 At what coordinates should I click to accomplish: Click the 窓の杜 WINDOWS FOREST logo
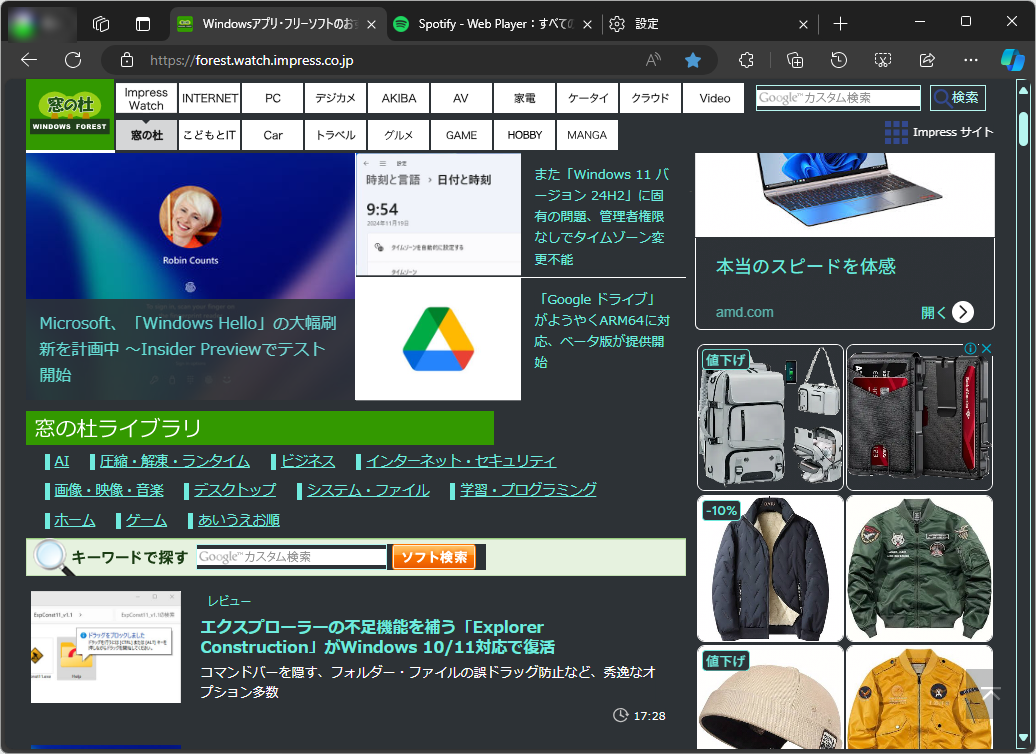pyautogui.click(x=69, y=114)
